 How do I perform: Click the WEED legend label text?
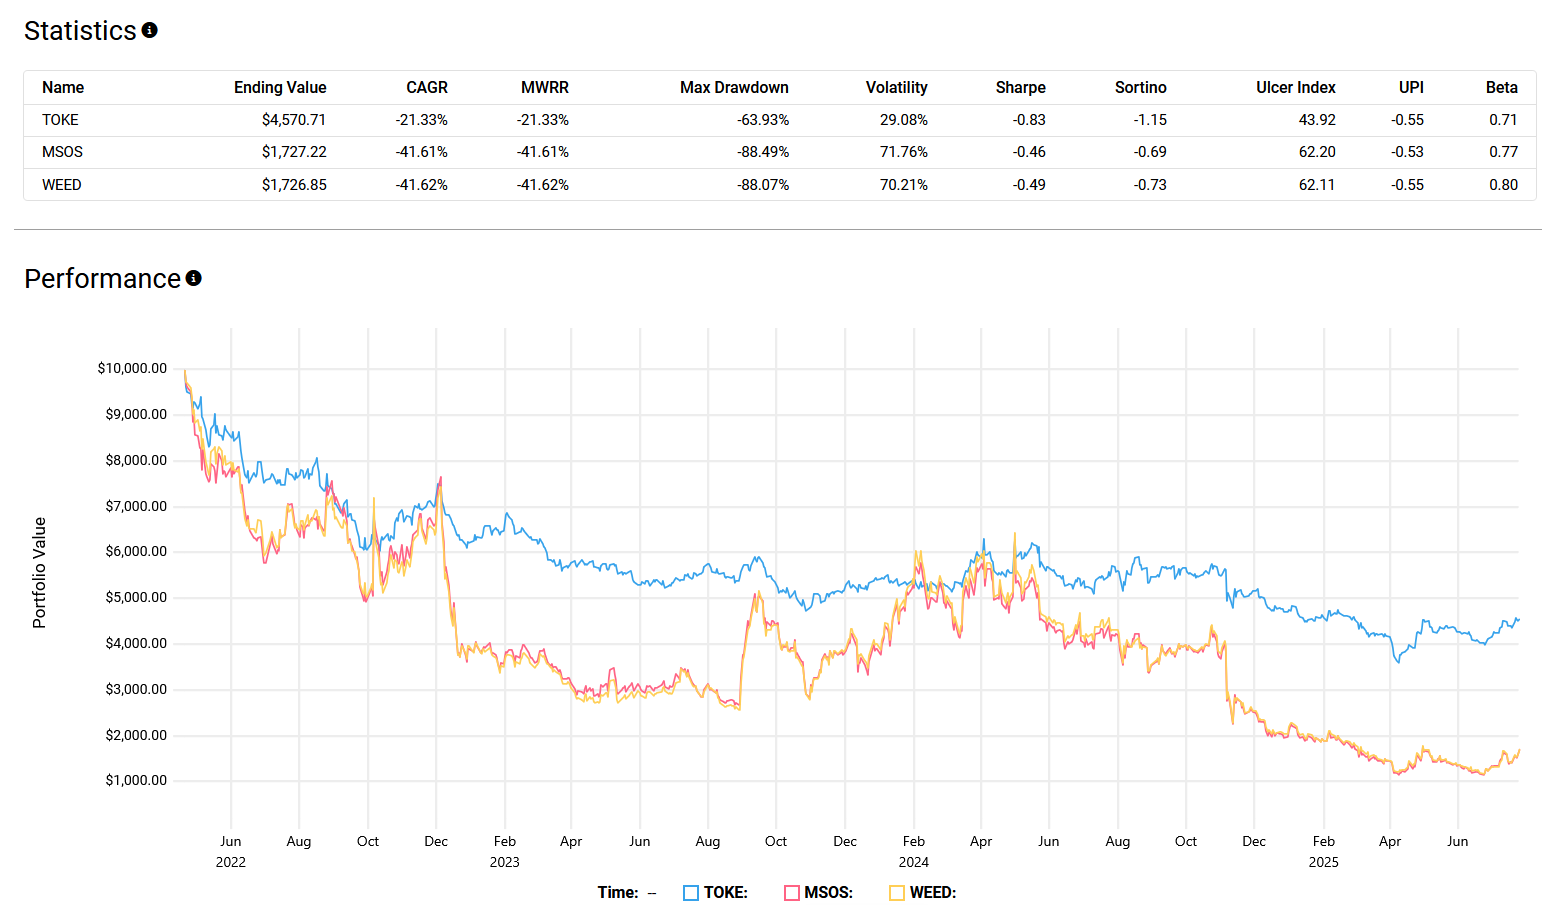point(933,893)
